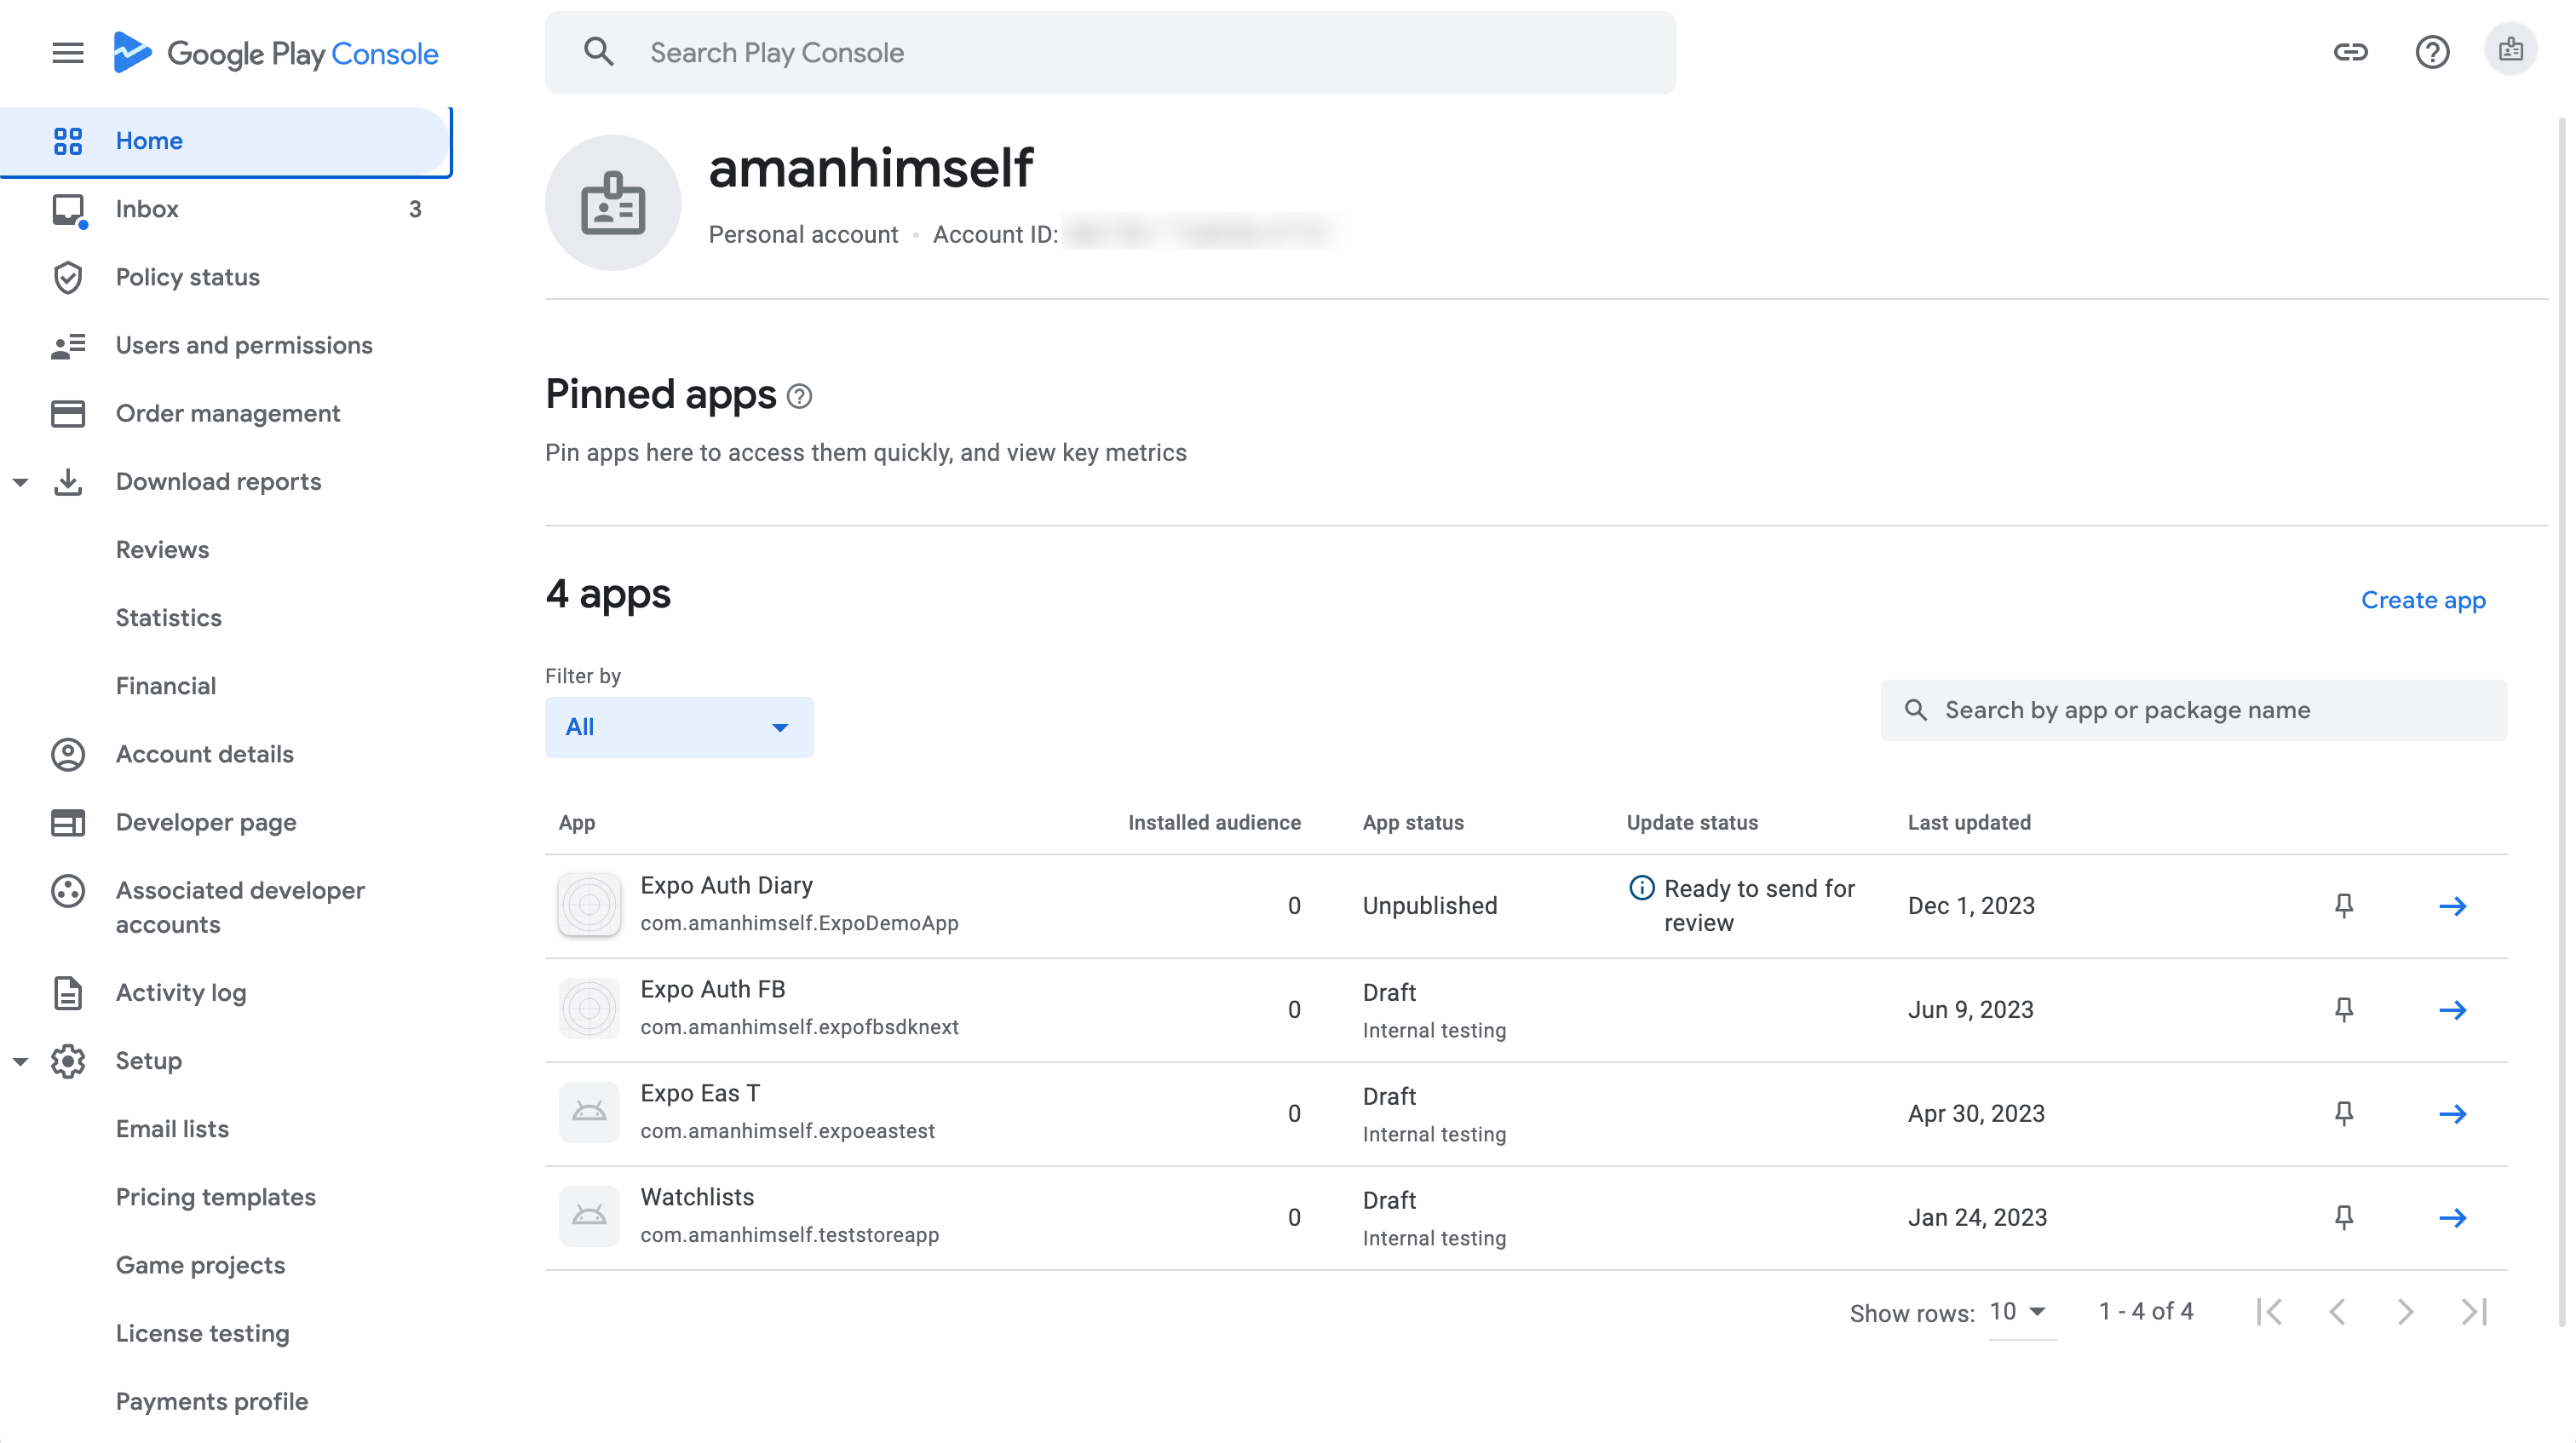Click info icon beside Ready to send
Image resolution: width=2576 pixels, height=1443 pixels.
pyautogui.click(x=1641, y=888)
